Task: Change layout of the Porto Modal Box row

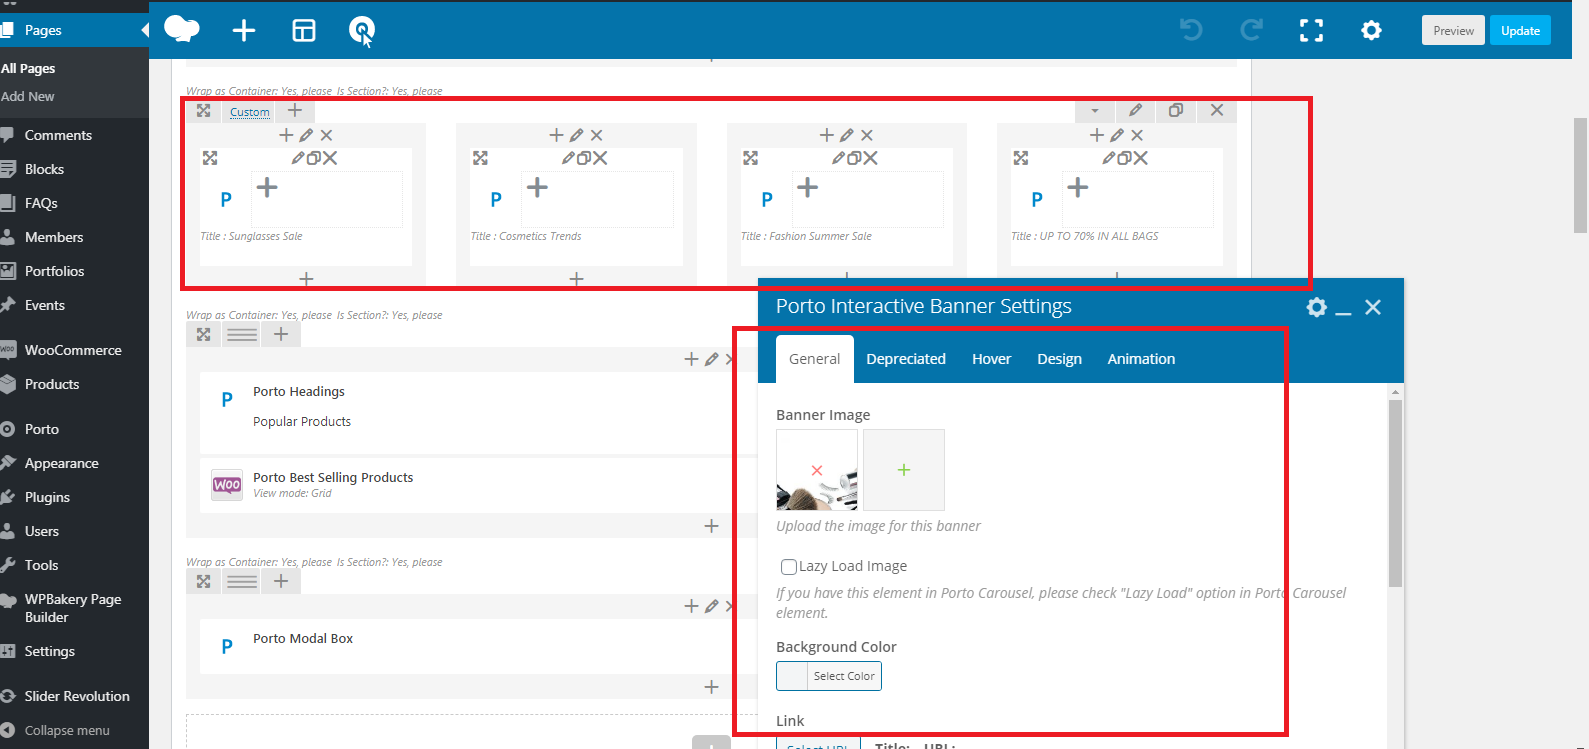Action: pyautogui.click(x=242, y=581)
